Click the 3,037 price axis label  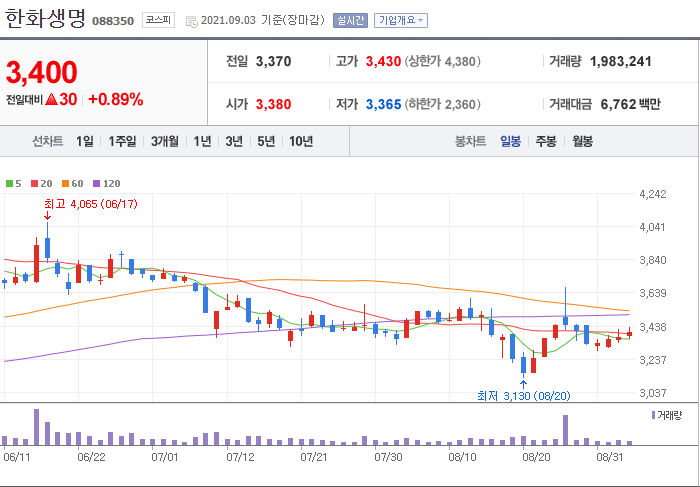tap(653, 393)
